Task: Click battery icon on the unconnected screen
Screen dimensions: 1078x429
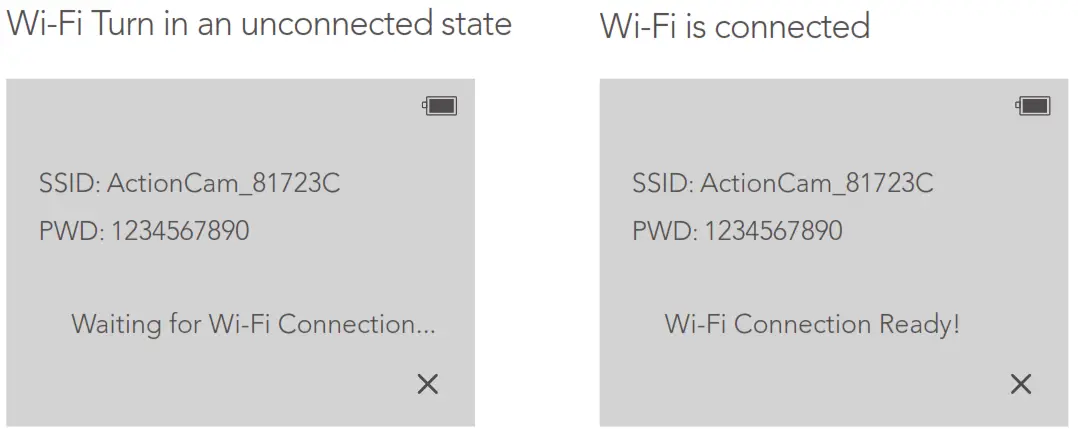Action: coord(440,106)
